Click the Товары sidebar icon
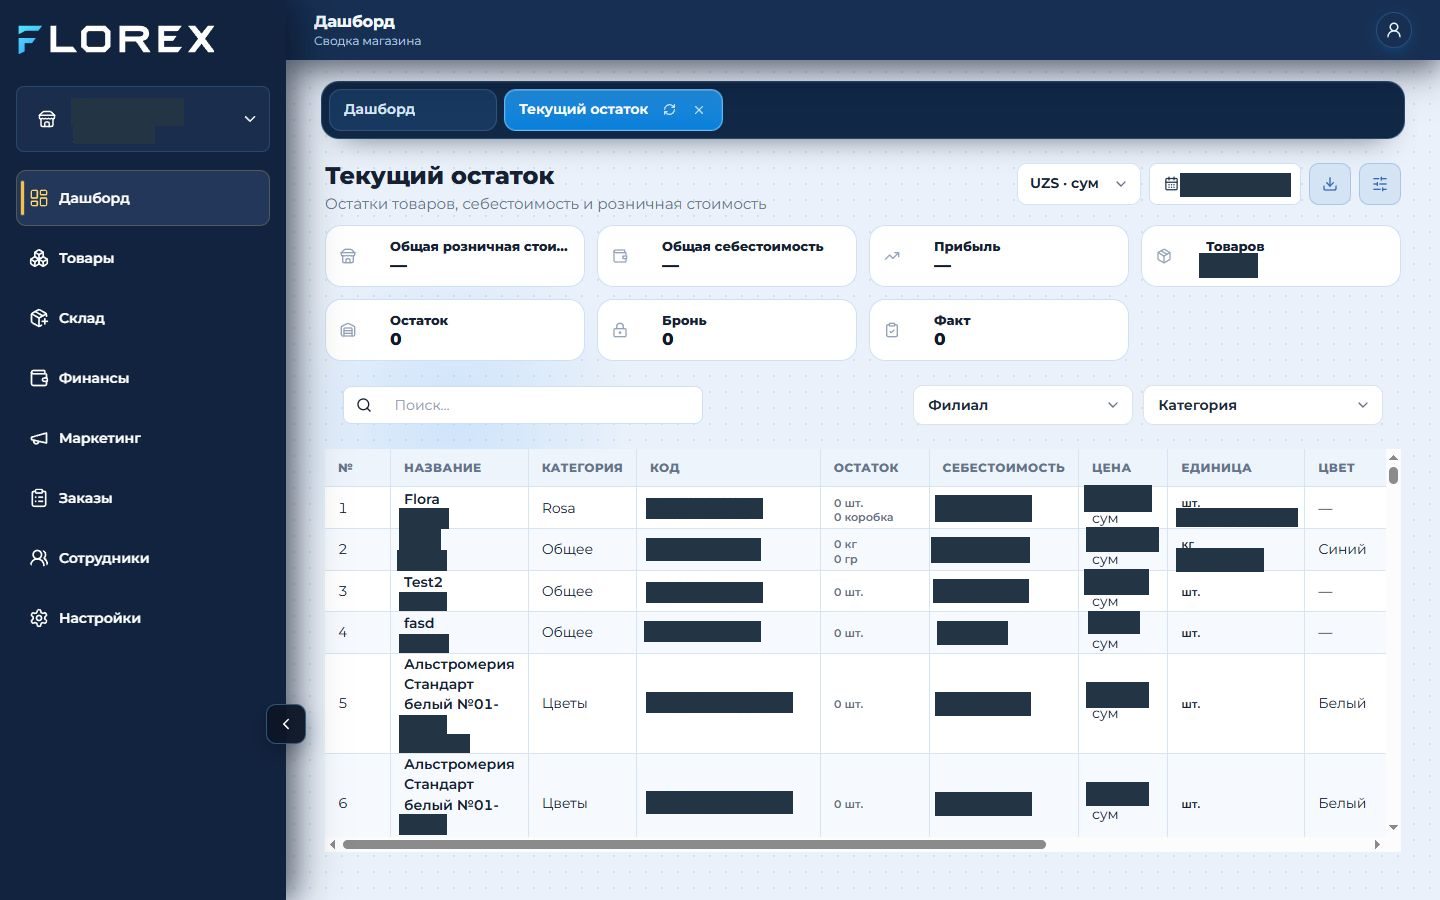Viewport: 1440px width, 900px height. coord(39,258)
